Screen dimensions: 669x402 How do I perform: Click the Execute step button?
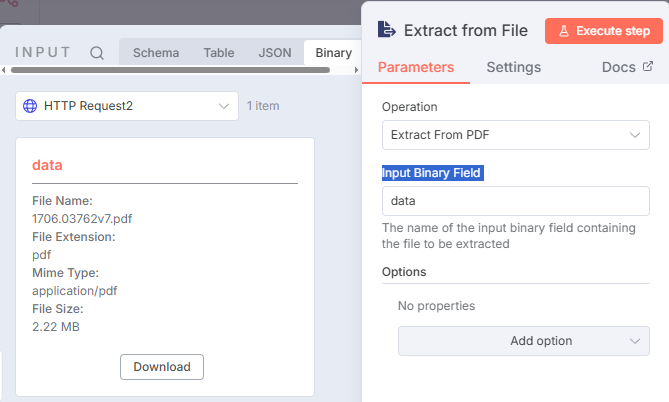coord(604,30)
